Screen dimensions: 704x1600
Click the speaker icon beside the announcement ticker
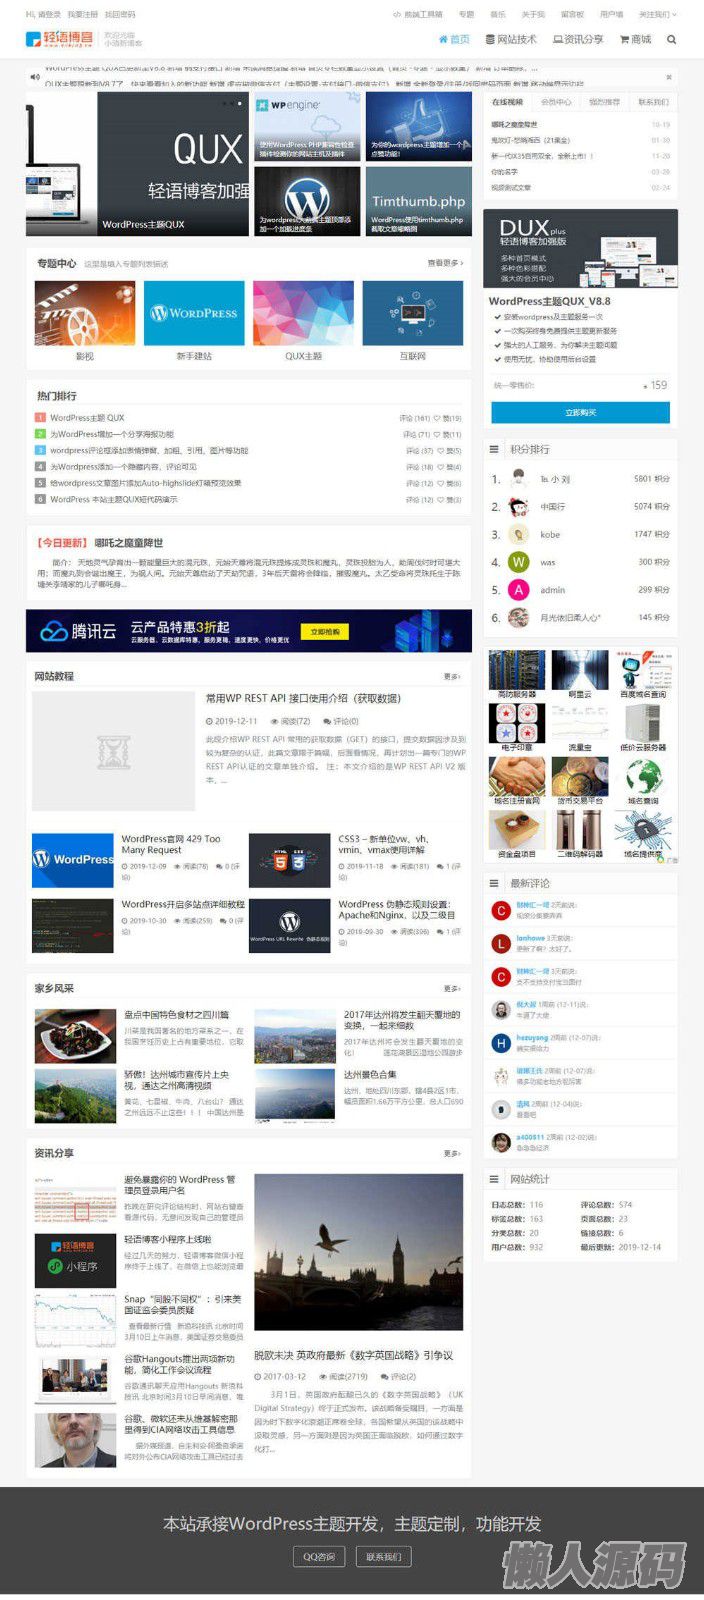coord(35,77)
